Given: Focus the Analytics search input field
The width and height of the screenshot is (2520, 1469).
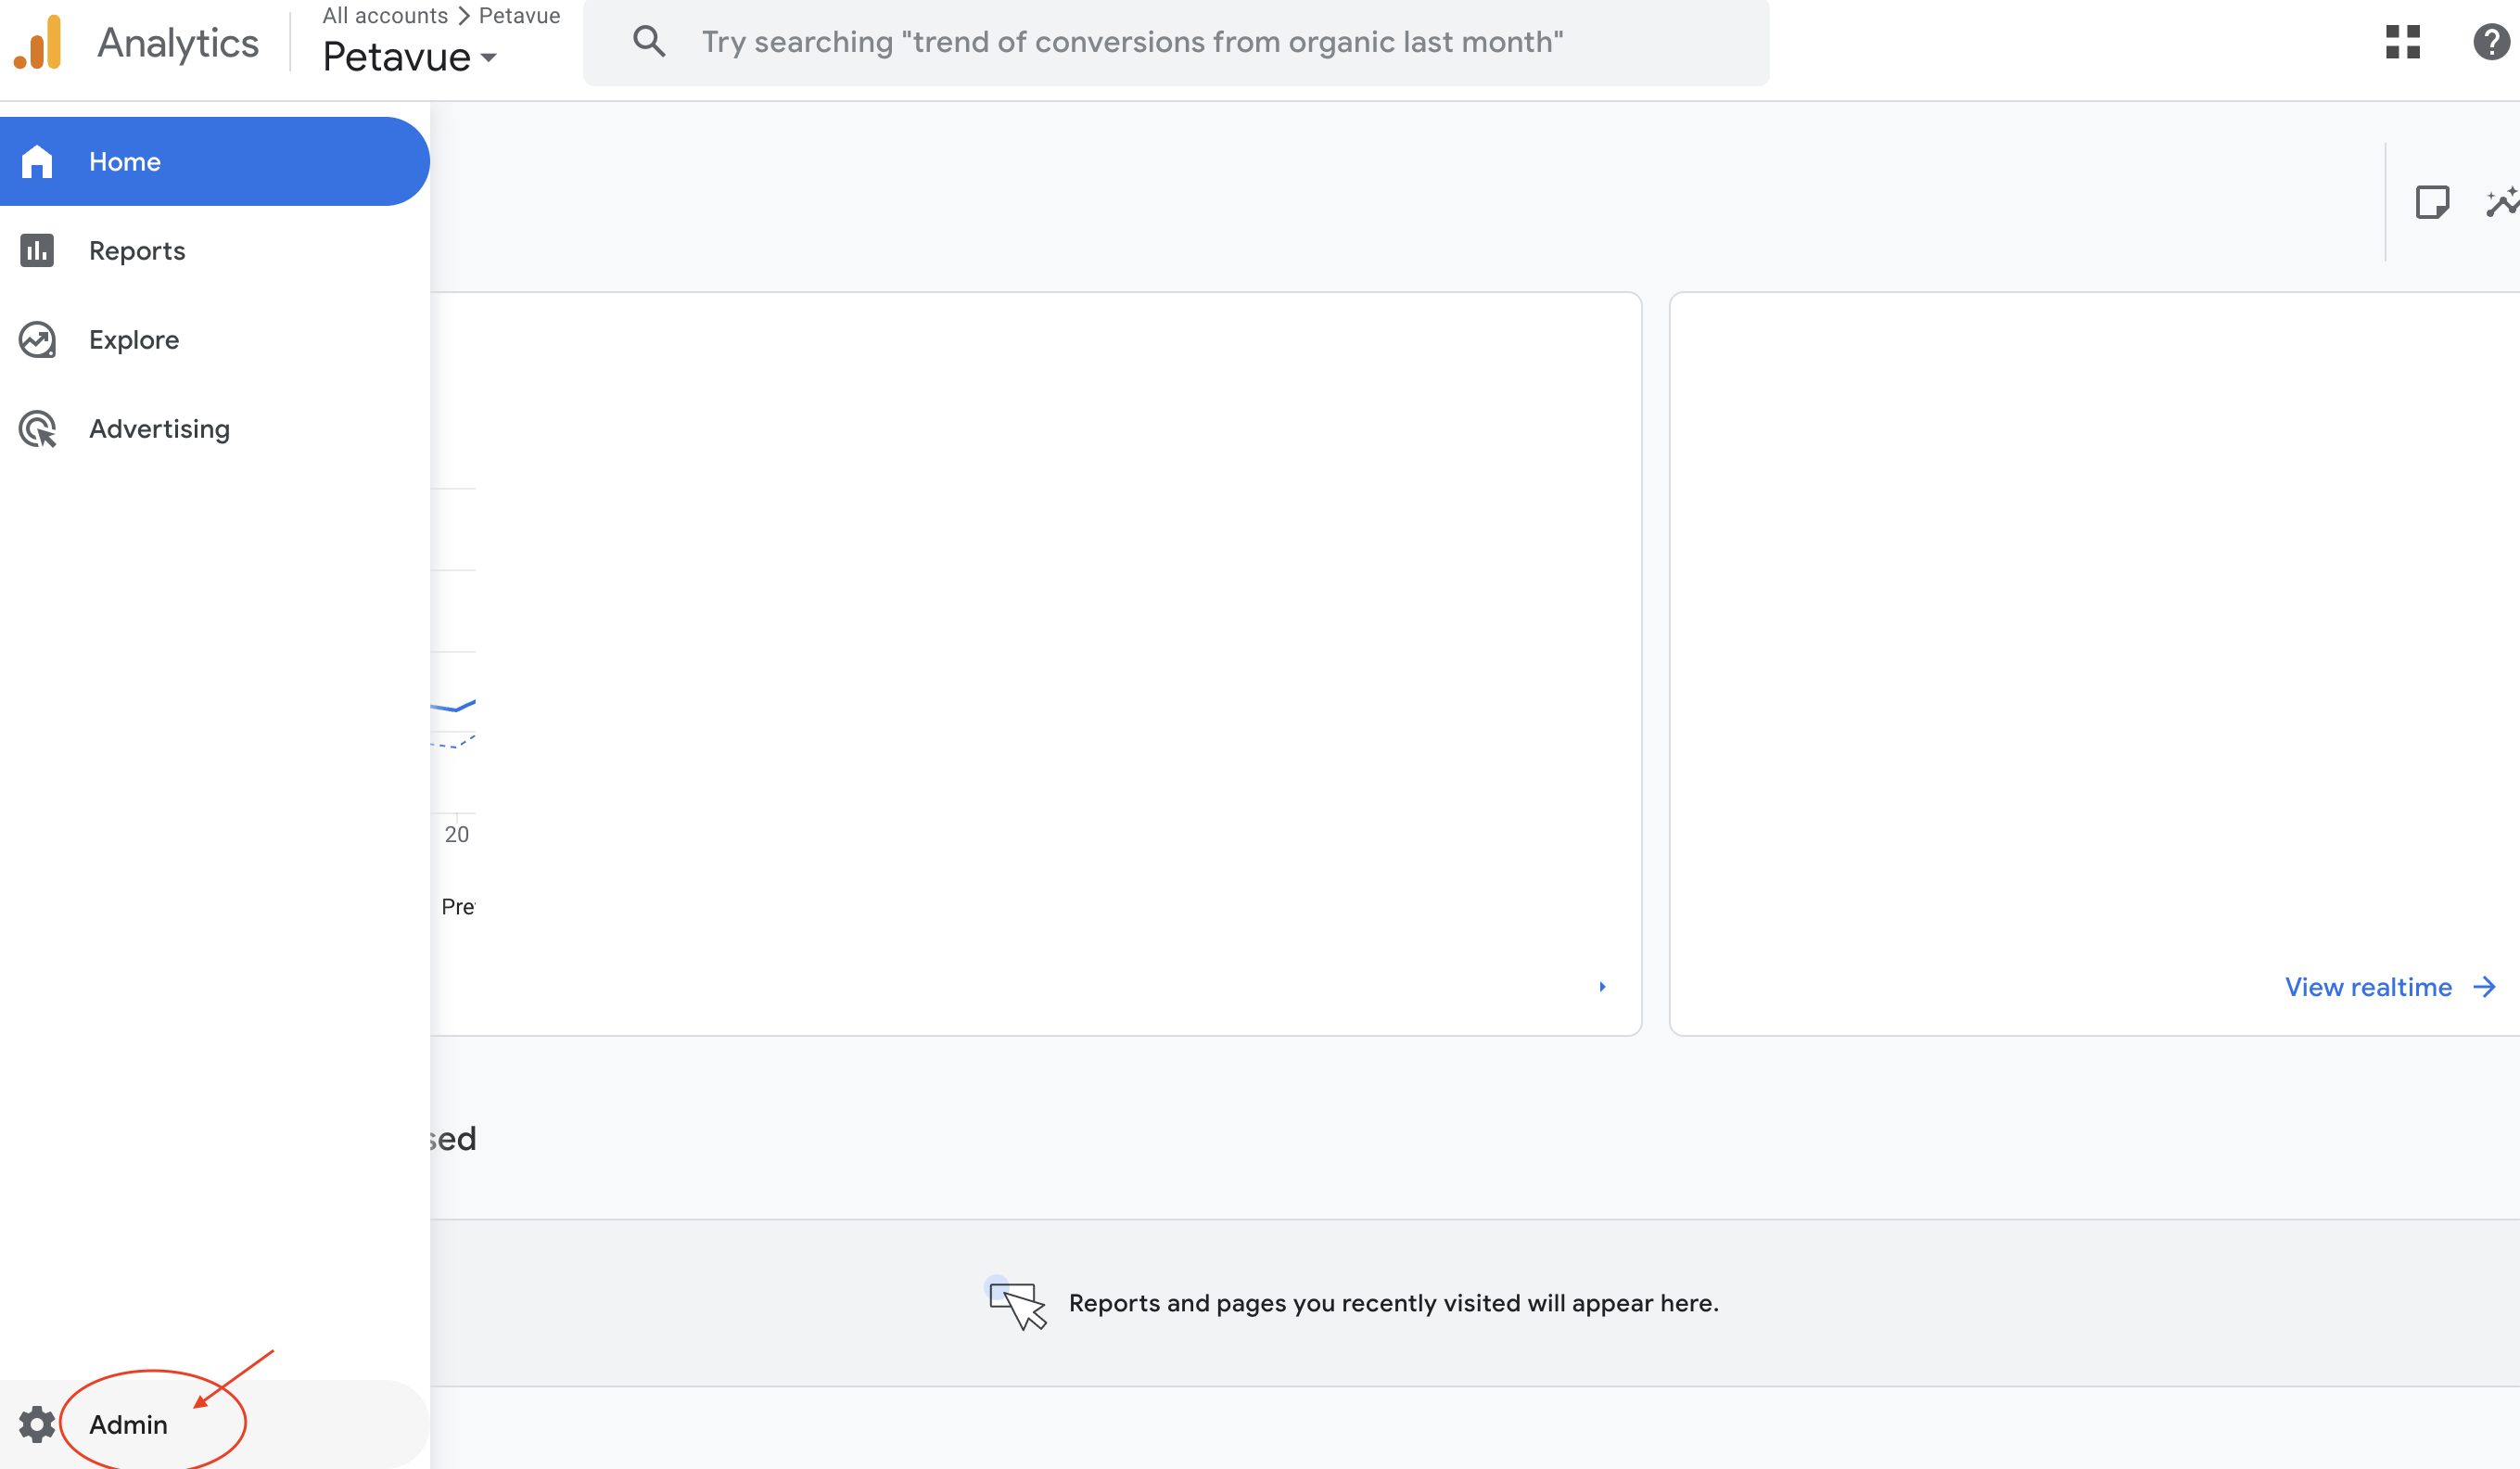Looking at the screenshot, I should [x=1130, y=42].
